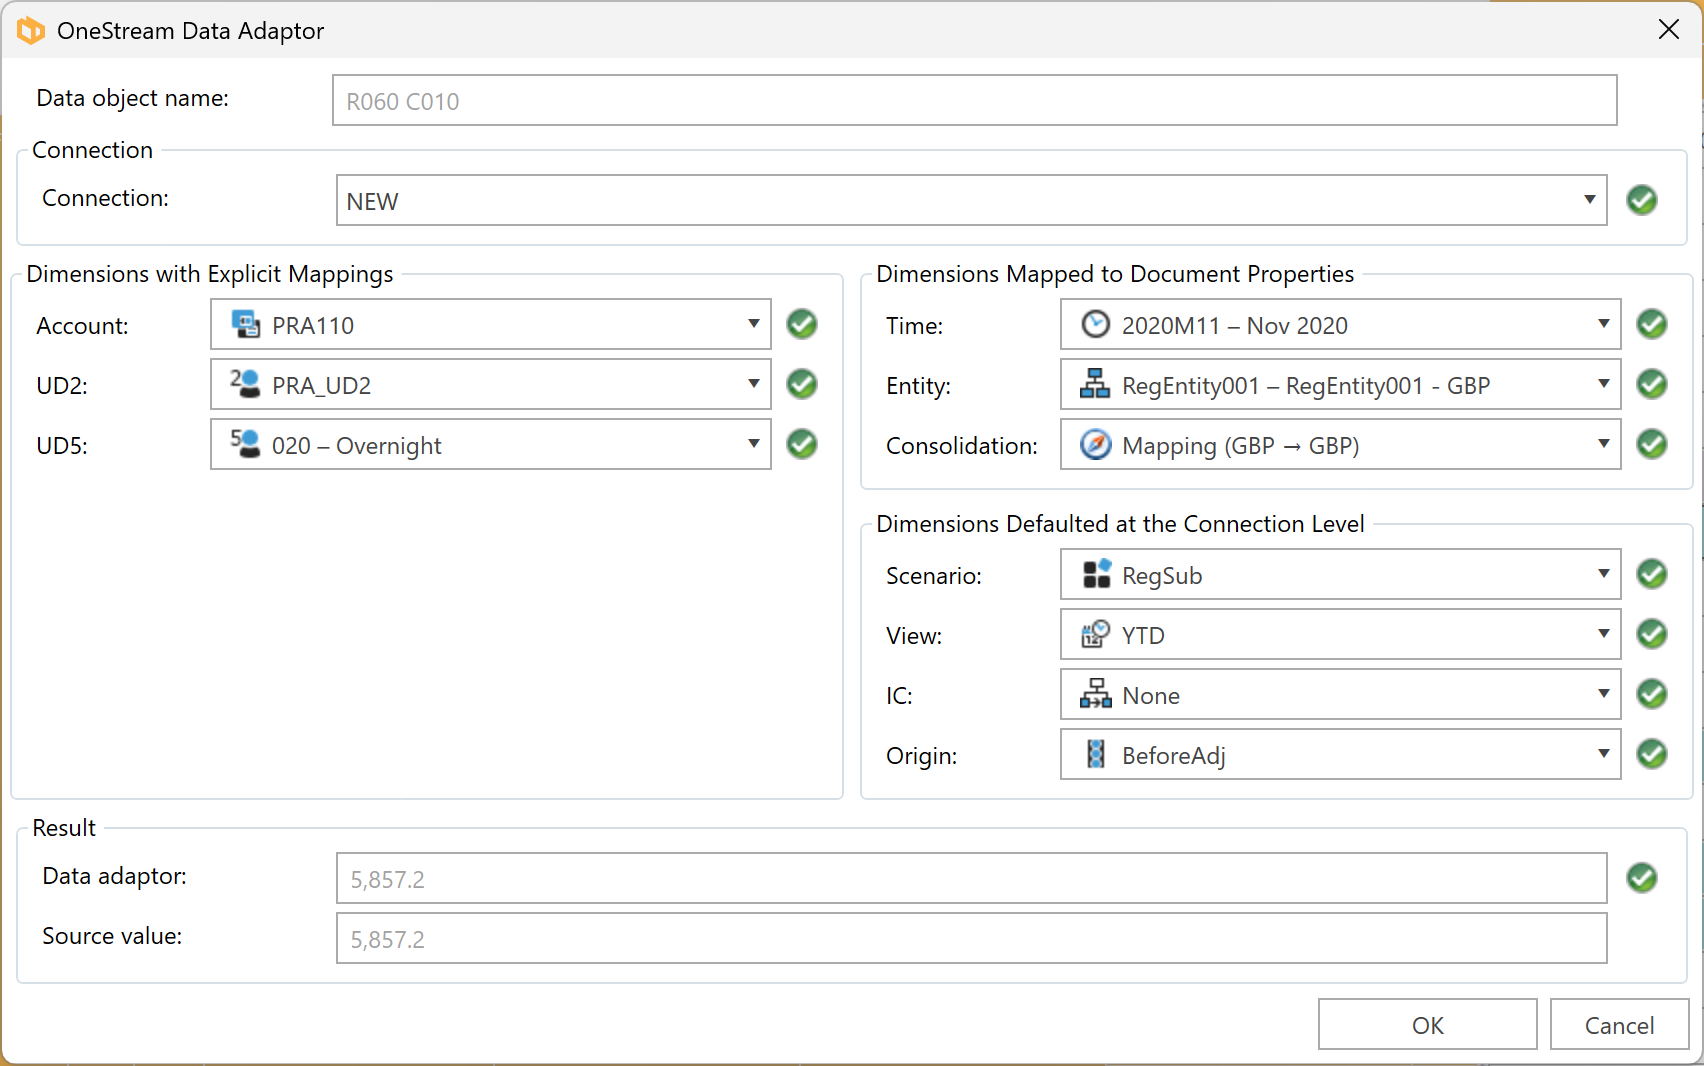
Task: Select the 020 – Overnight value text
Action: [356, 446]
